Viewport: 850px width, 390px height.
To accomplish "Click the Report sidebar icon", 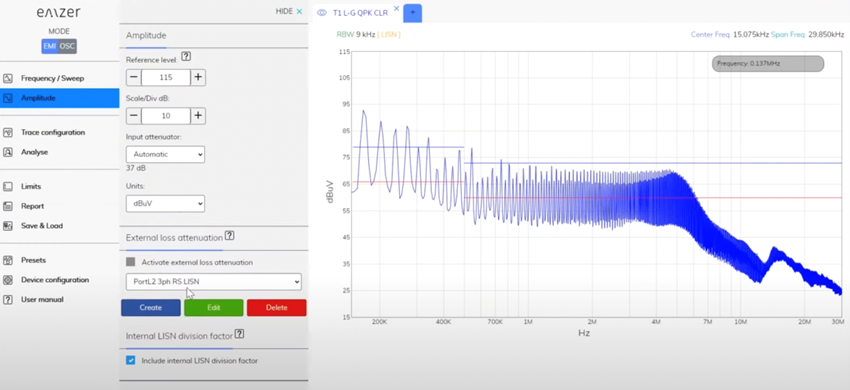I will tap(8, 206).
